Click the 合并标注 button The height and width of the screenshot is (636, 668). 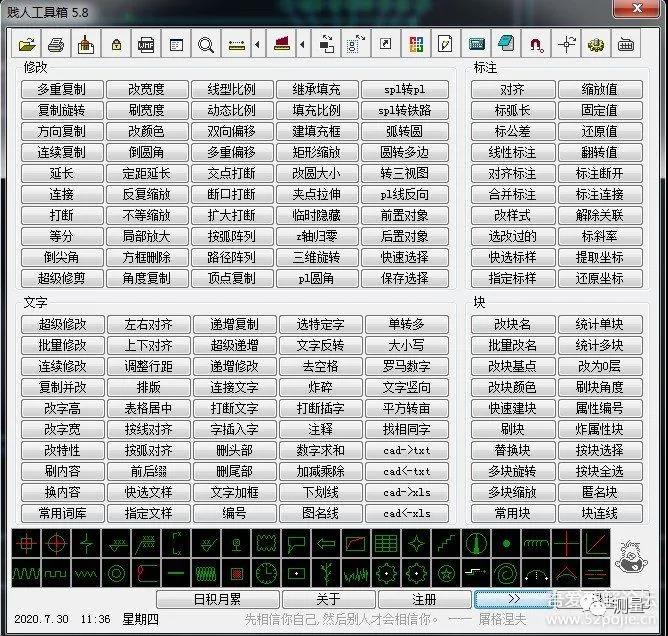coord(513,194)
